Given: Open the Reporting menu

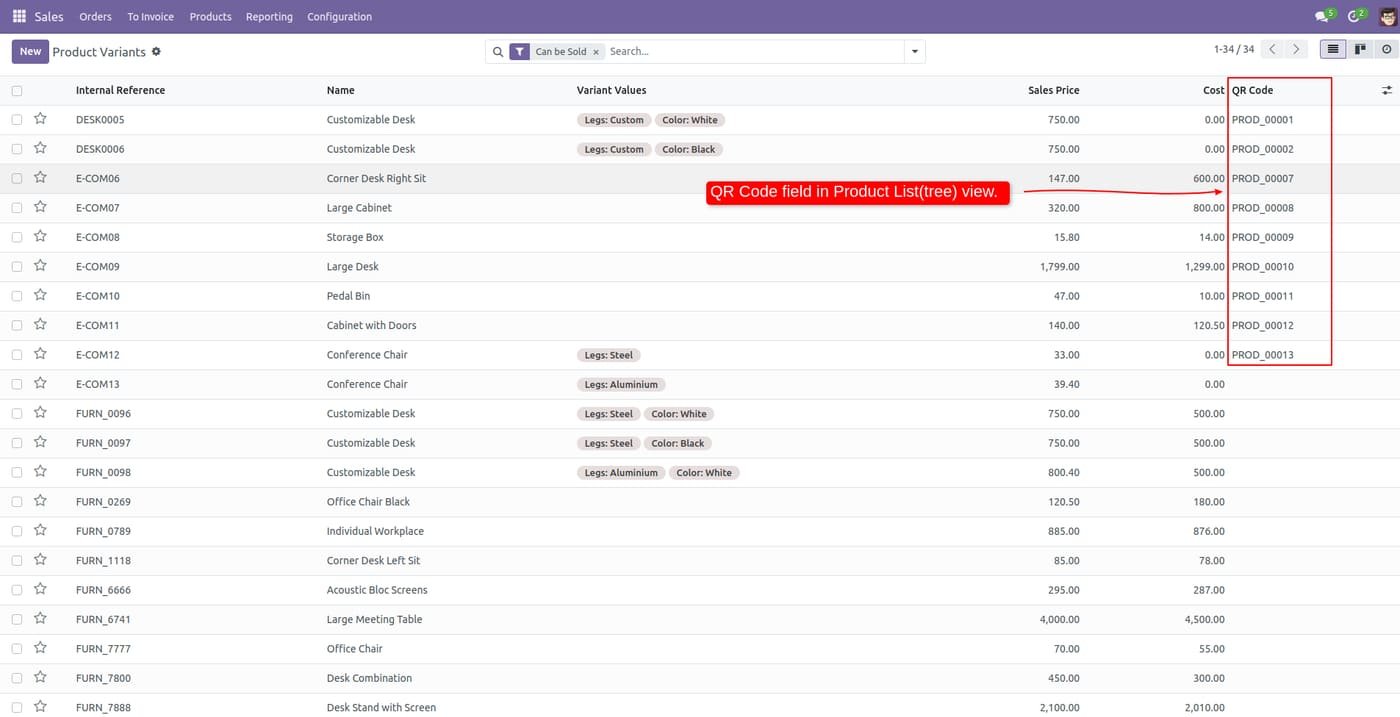Looking at the screenshot, I should pyautogui.click(x=269, y=17).
